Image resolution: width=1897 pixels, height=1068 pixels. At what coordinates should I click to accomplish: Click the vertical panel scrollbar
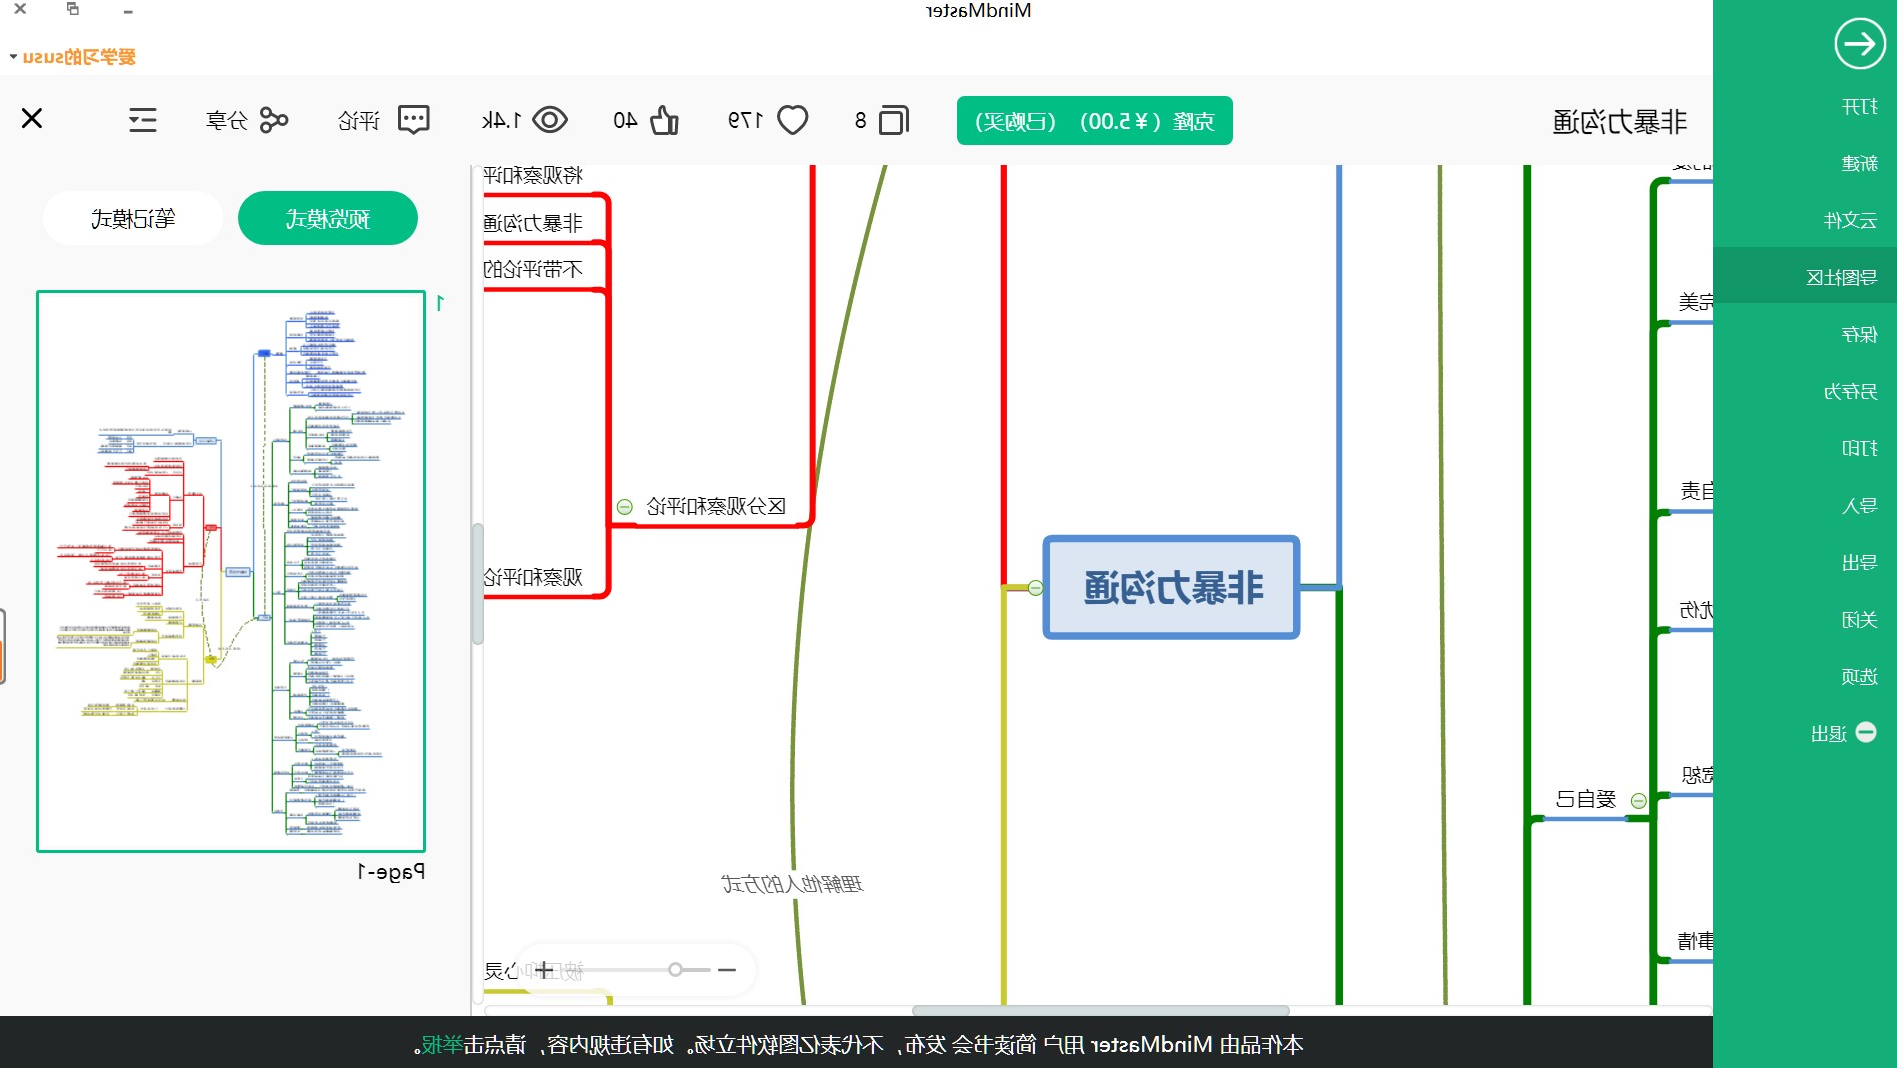click(477, 584)
